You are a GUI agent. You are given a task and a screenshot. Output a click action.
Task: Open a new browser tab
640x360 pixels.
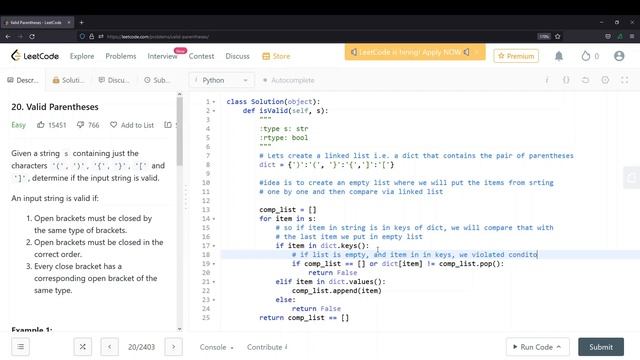pyautogui.click(x=81, y=22)
